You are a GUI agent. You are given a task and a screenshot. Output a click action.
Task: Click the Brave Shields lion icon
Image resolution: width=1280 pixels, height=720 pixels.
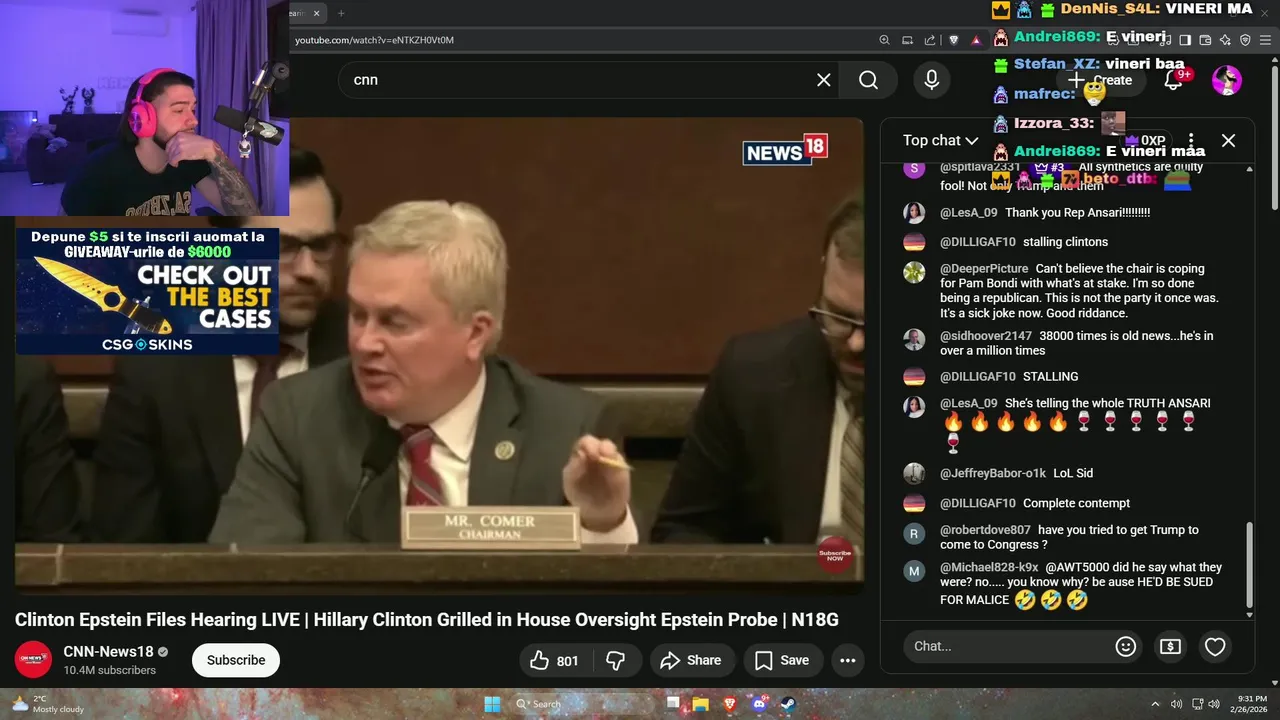(954, 40)
